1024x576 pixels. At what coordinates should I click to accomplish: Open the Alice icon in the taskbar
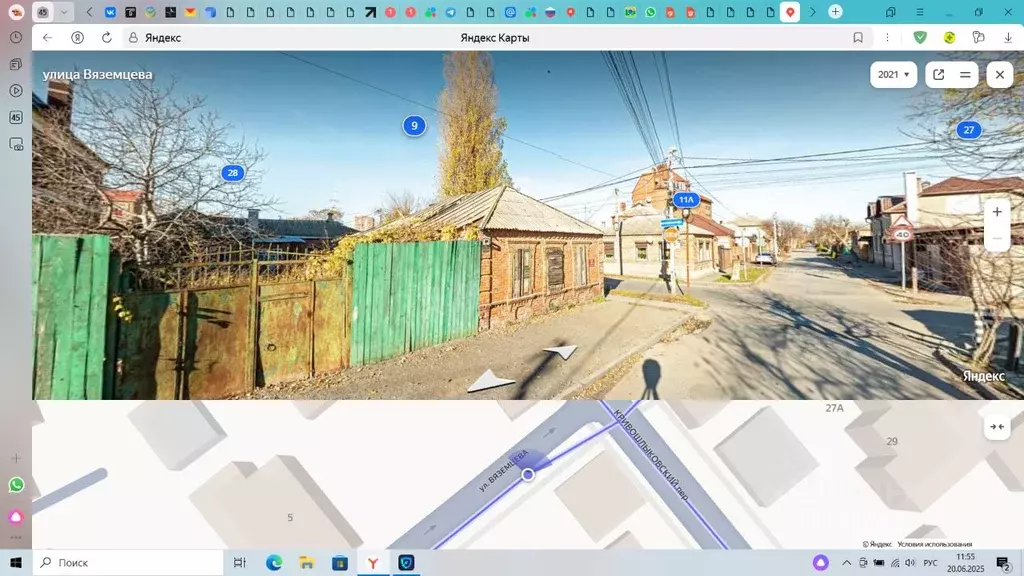pos(820,562)
